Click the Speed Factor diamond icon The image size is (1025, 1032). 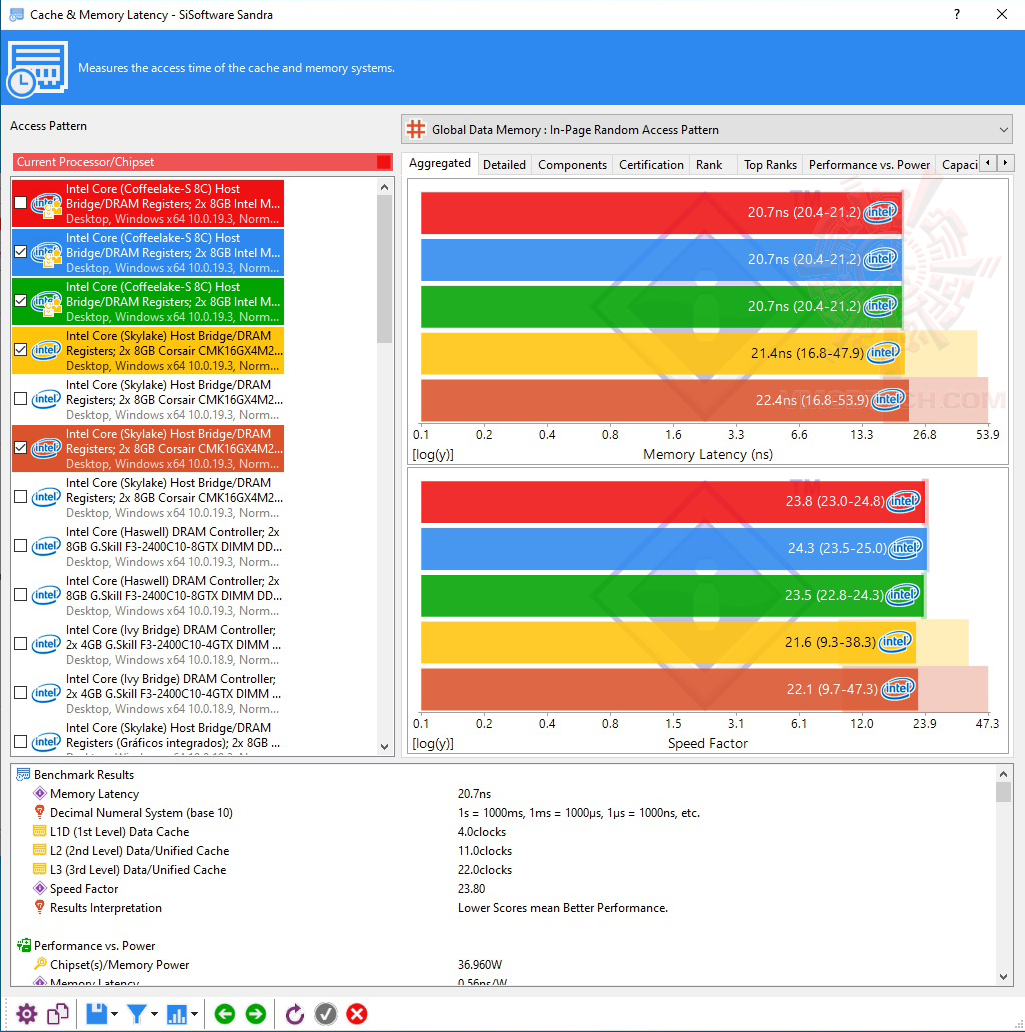point(39,888)
